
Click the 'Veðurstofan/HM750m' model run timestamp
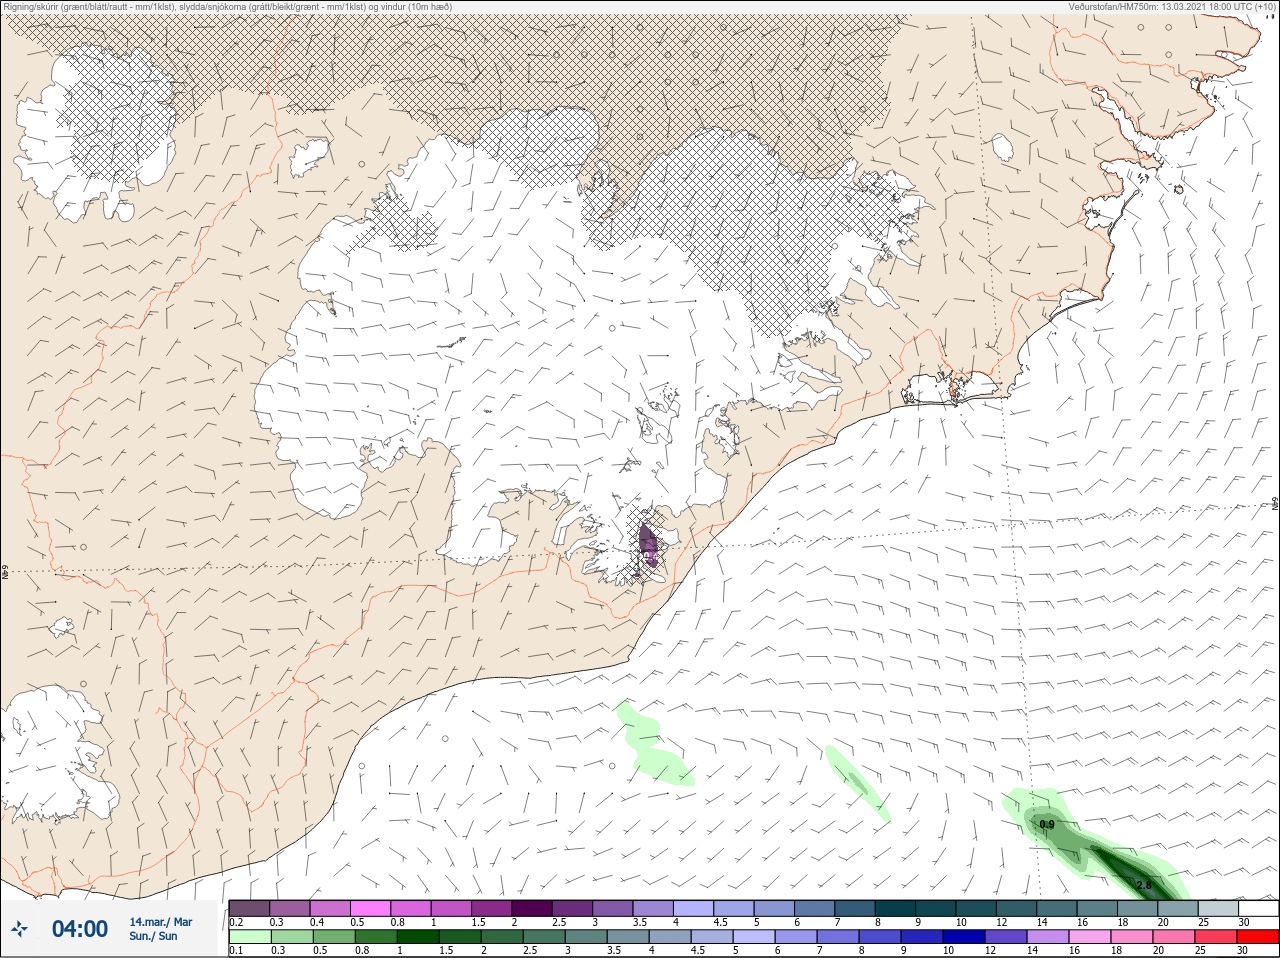[x=1172, y=6]
